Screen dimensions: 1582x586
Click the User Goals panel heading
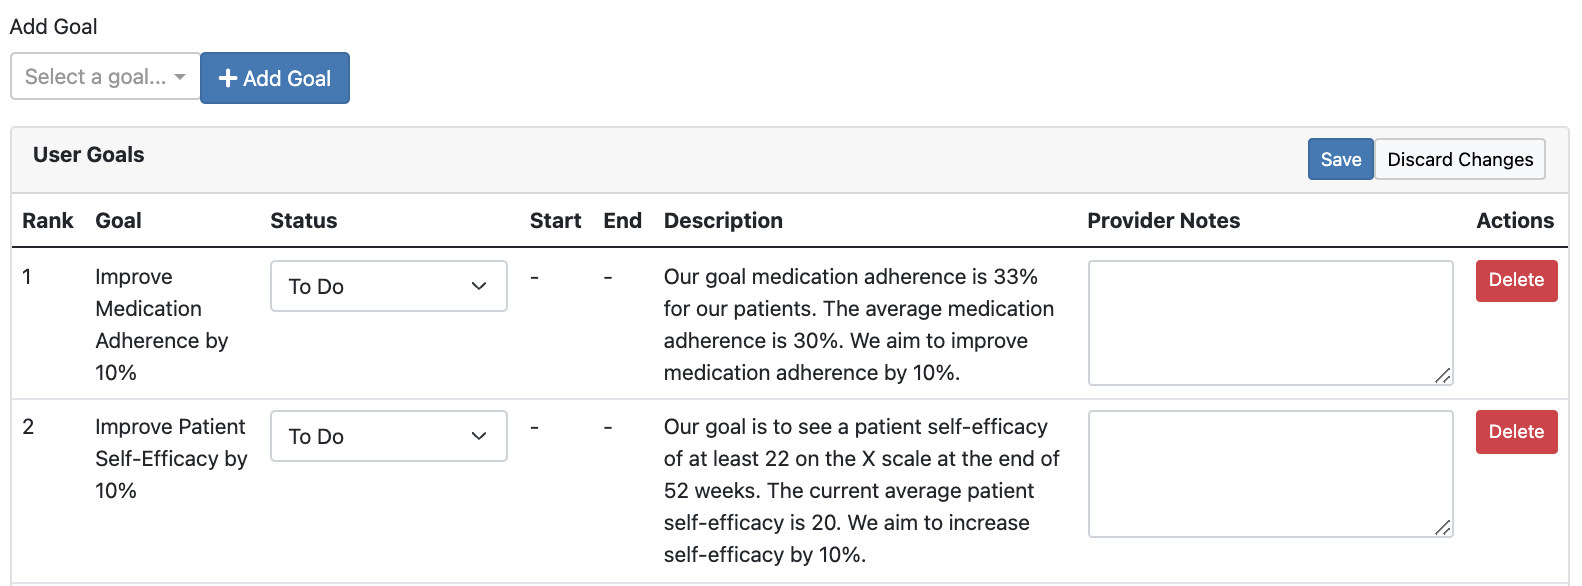(89, 155)
